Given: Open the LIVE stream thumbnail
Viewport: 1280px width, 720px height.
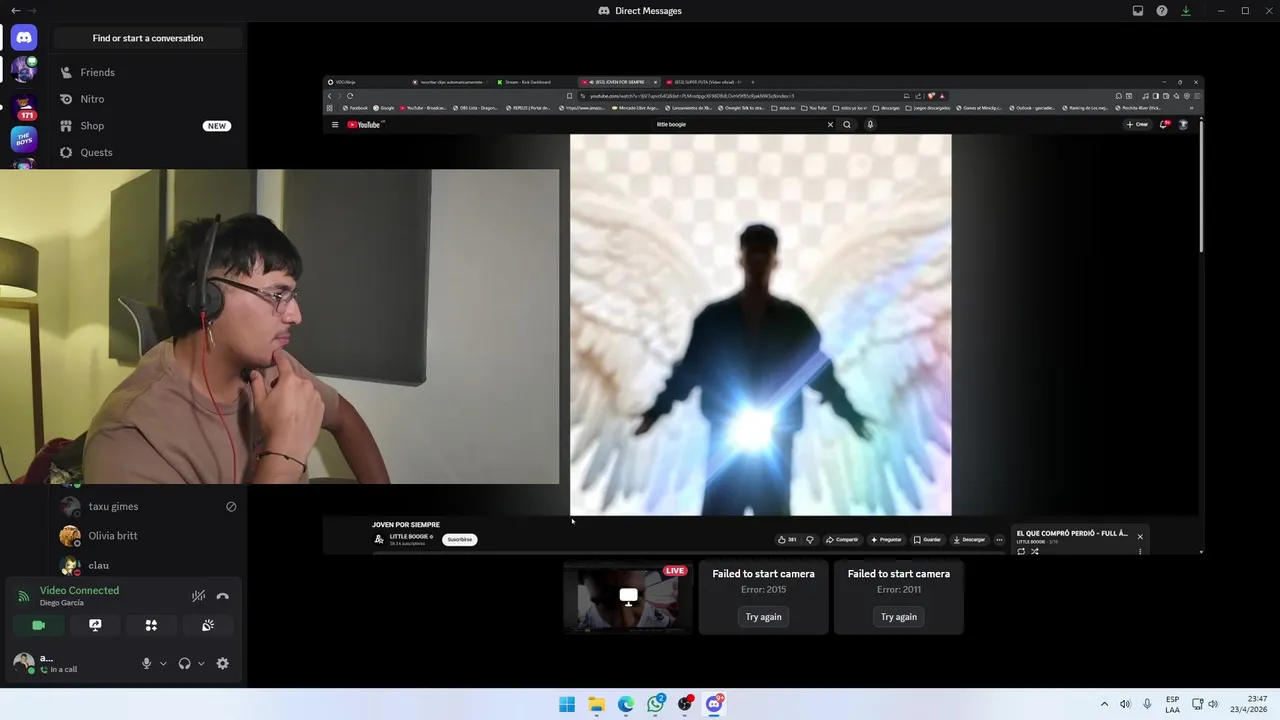Looking at the screenshot, I should (628, 597).
